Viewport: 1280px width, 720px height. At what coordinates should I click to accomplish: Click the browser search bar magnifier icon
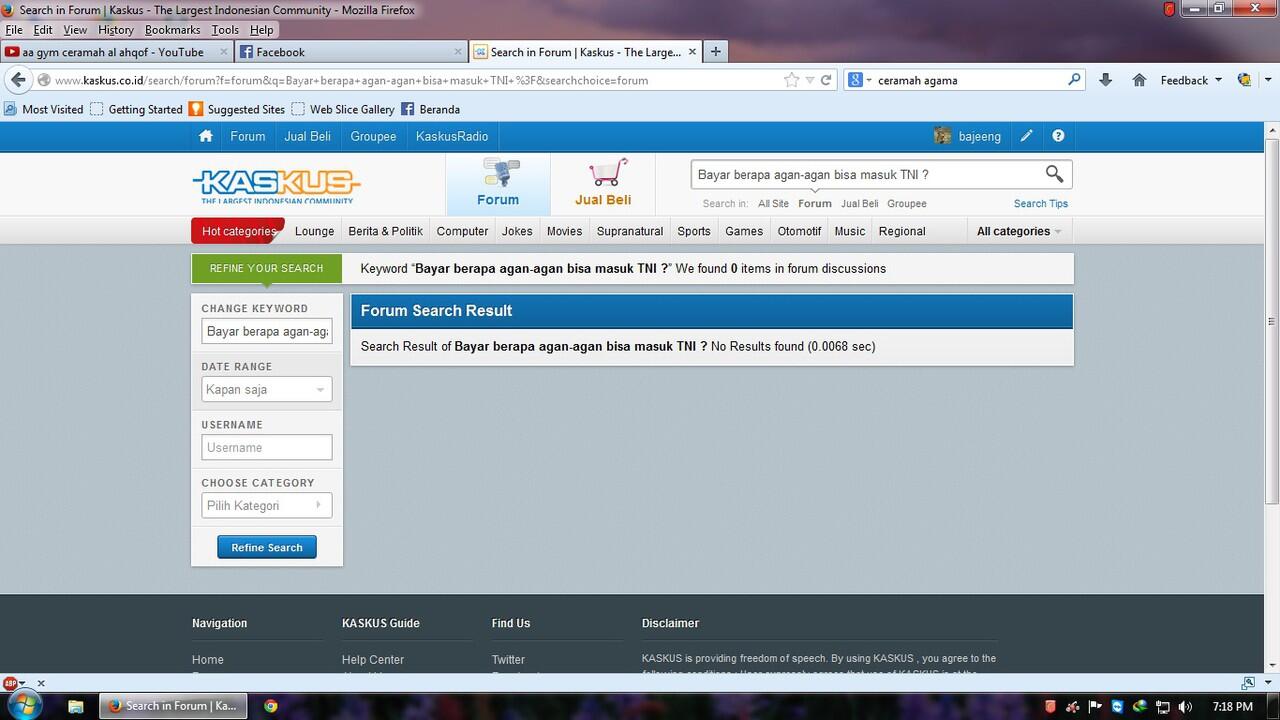pos(1074,80)
